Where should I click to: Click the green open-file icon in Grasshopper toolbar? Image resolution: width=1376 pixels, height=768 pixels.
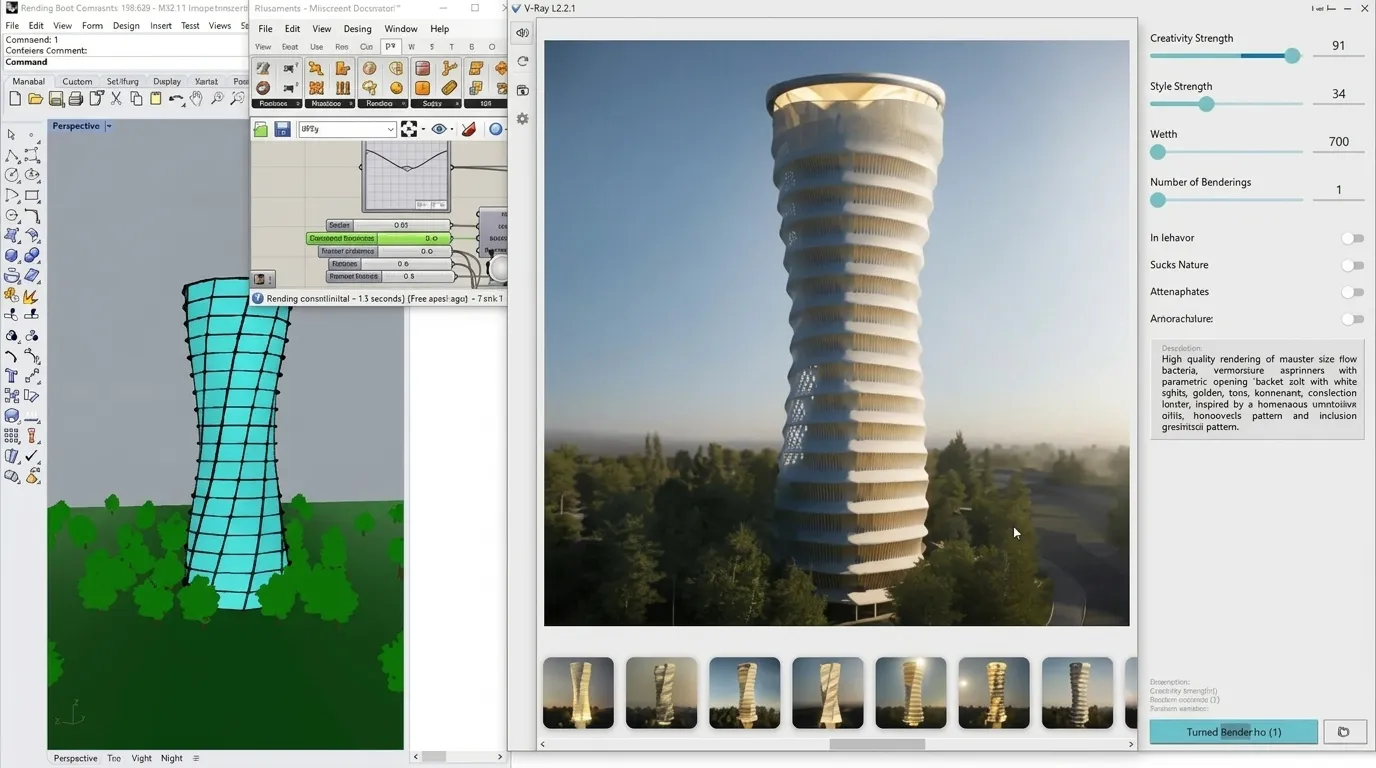click(x=261, y=129)
